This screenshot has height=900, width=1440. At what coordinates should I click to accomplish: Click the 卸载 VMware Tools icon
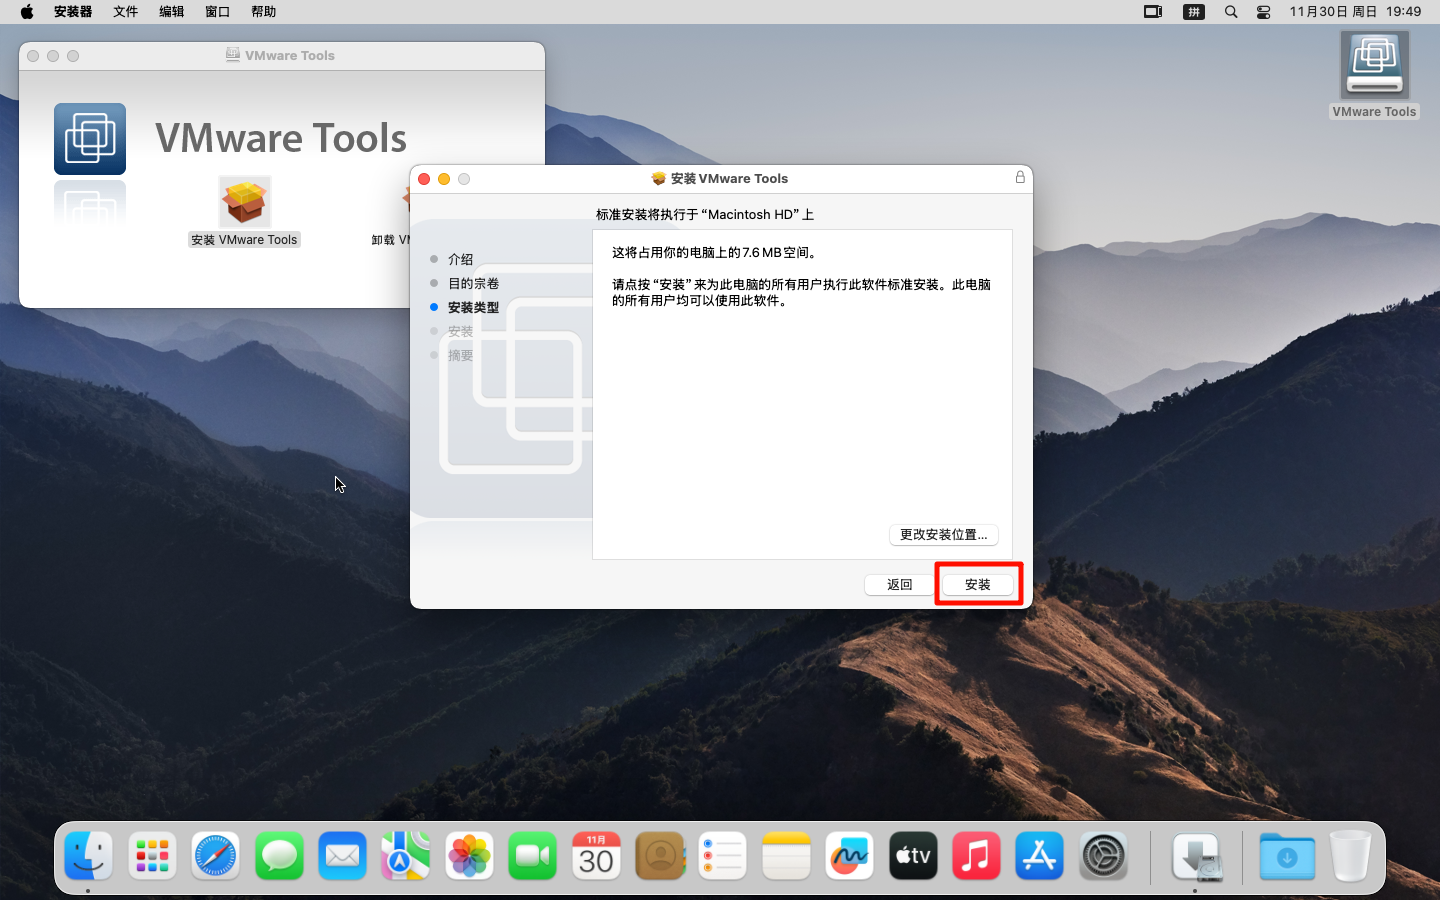[x=391, y=240]
